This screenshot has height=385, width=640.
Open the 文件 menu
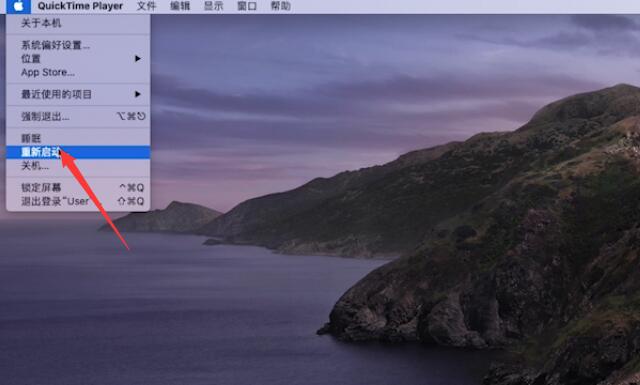147,6
